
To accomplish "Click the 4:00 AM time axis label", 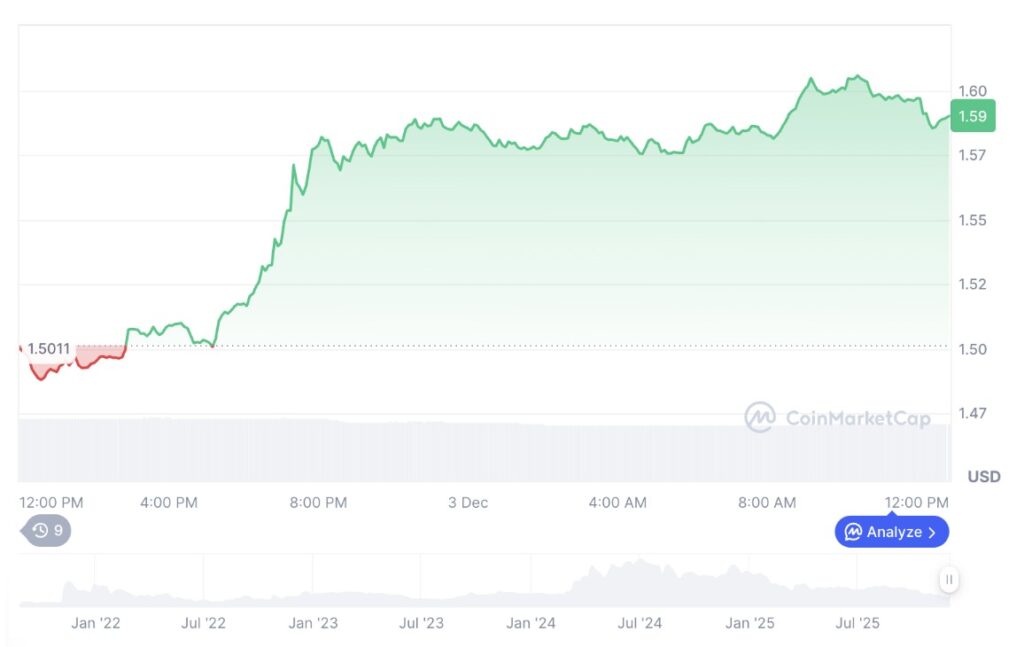I will (x=618, y=502).
